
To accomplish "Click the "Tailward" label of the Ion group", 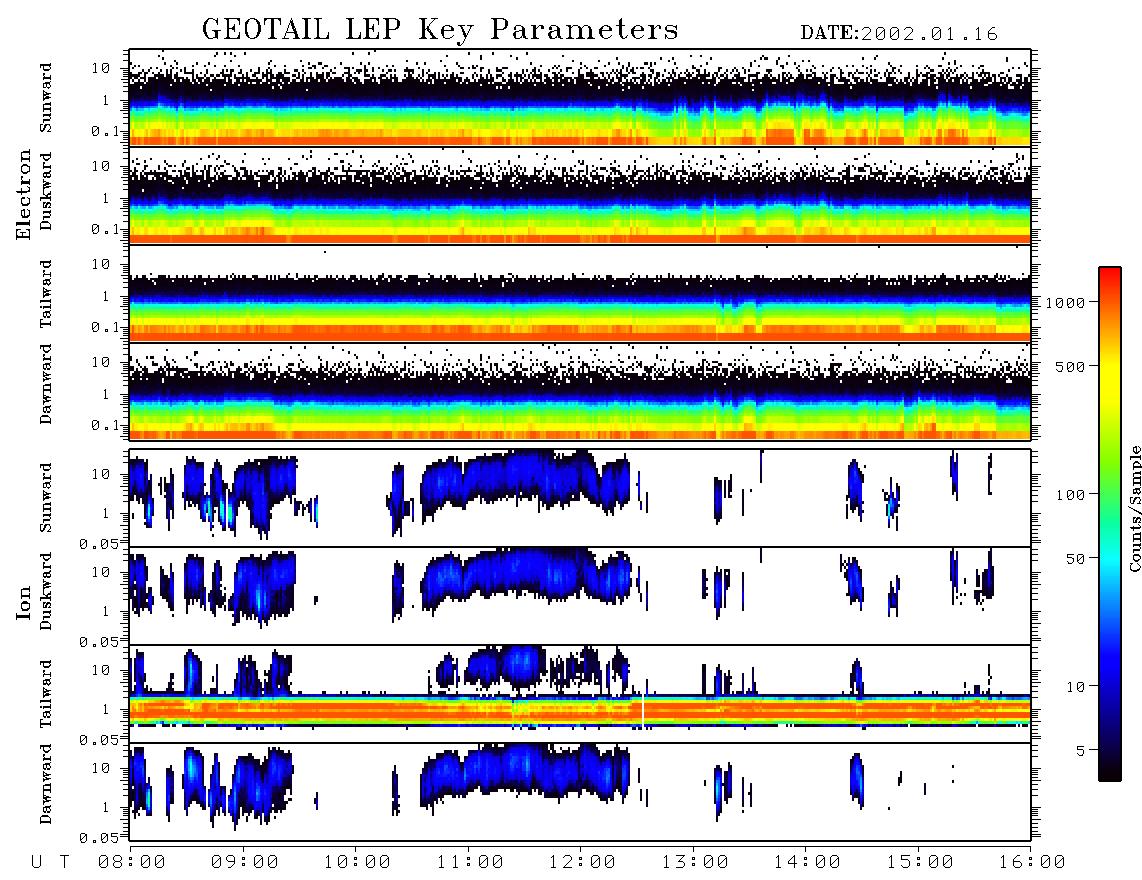I will pyautogui.click(x=46, y=694).
